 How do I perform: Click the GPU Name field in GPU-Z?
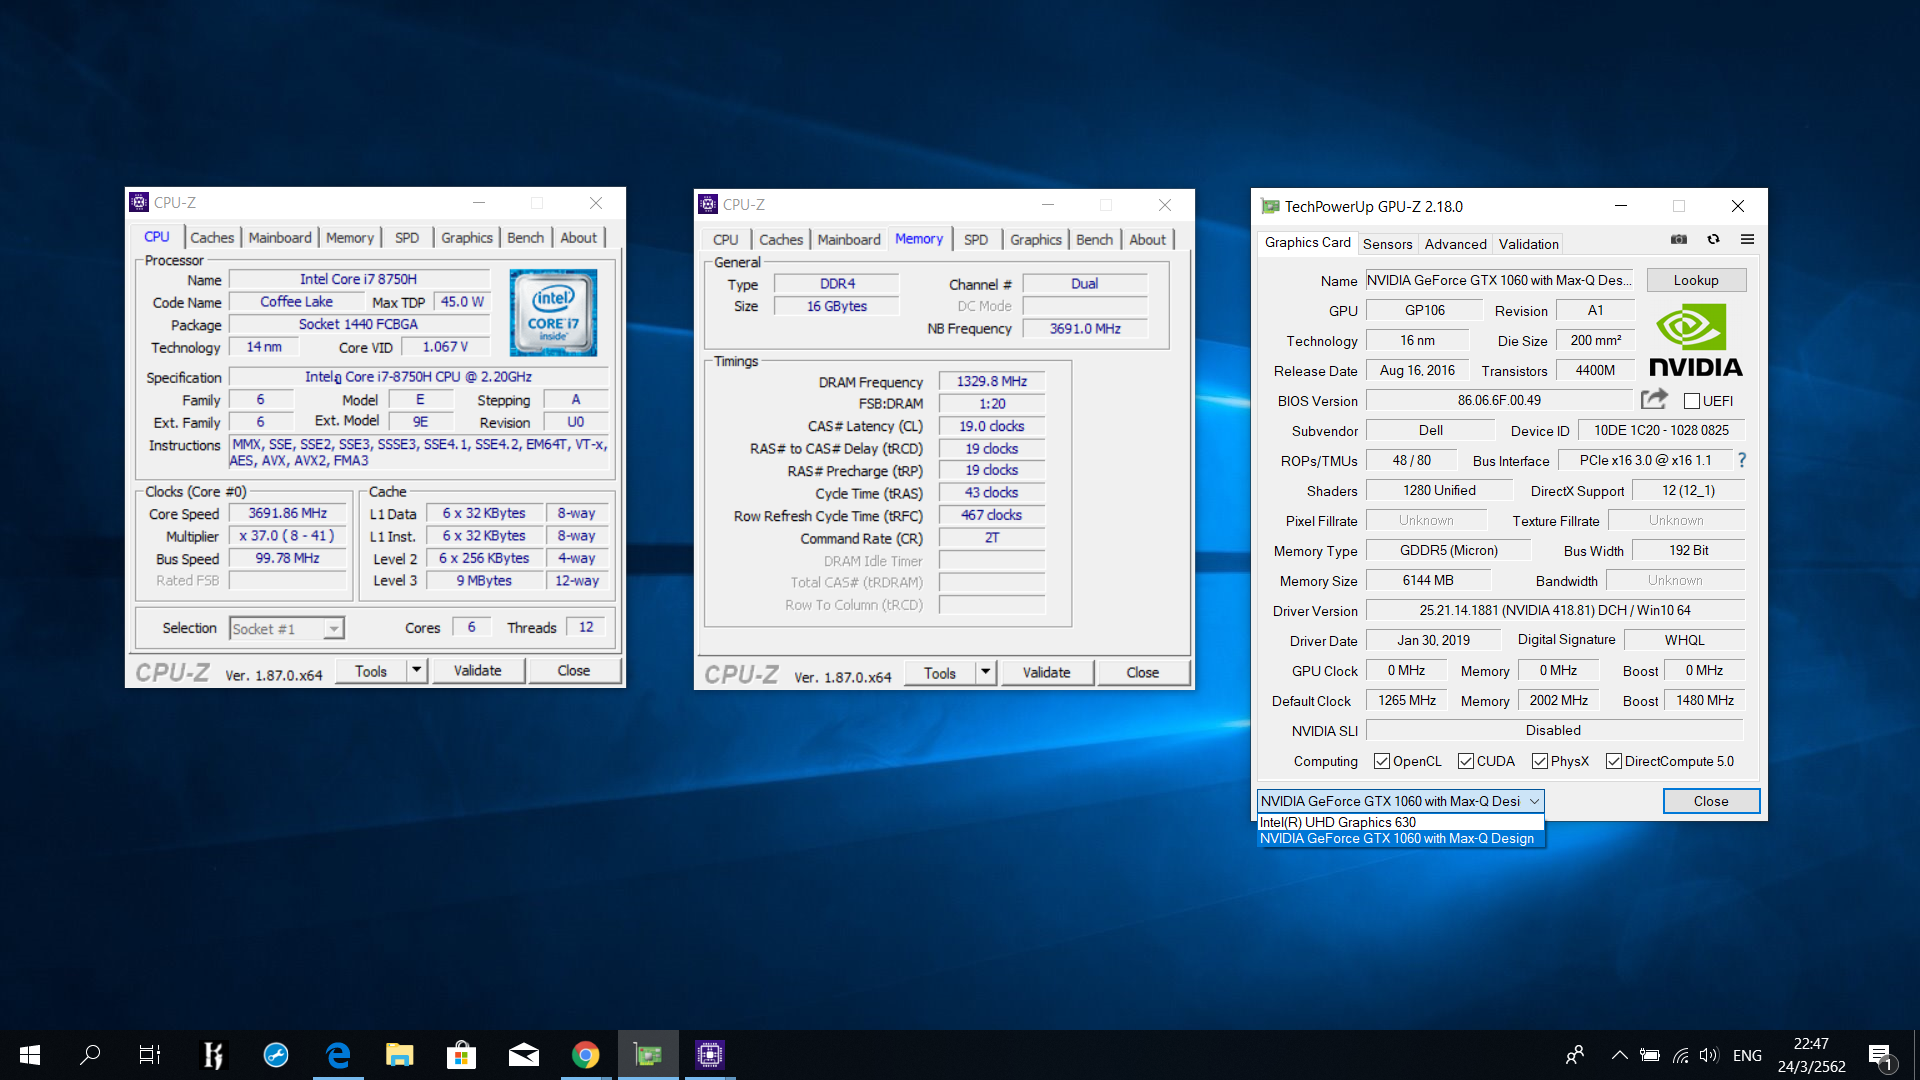click(x=1499, y=280)
